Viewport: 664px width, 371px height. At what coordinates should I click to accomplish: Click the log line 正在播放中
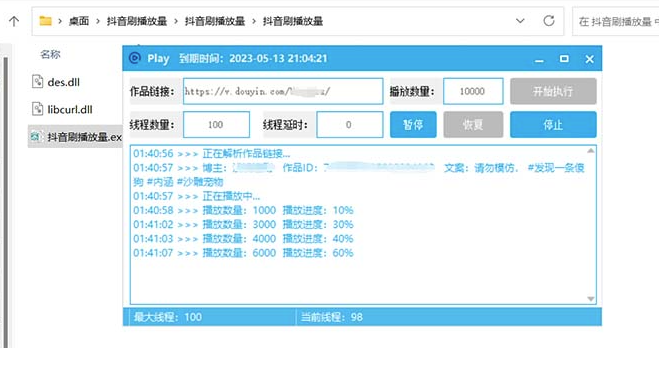tap(196, 196)
